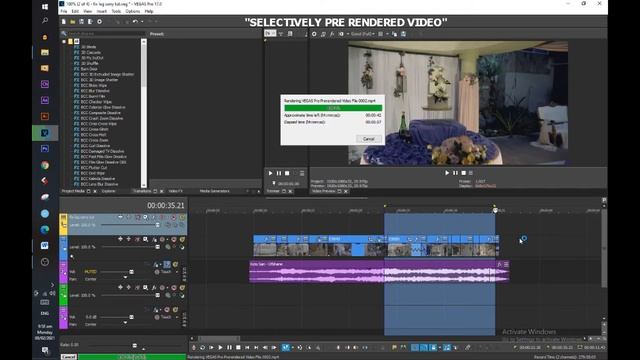The image size is (640, 360).
Task: Solo the bottom audio track
Action: coord(175,310)
